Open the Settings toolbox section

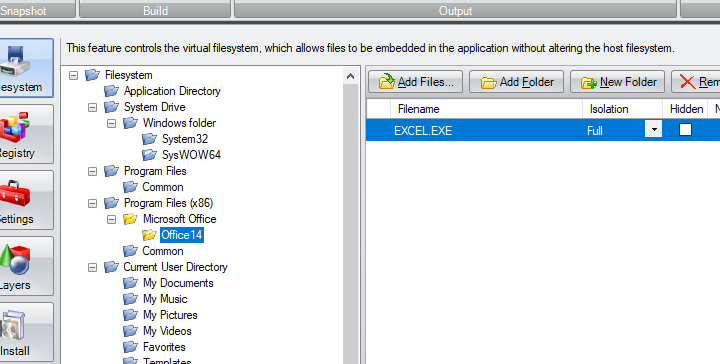pos(26,200)
